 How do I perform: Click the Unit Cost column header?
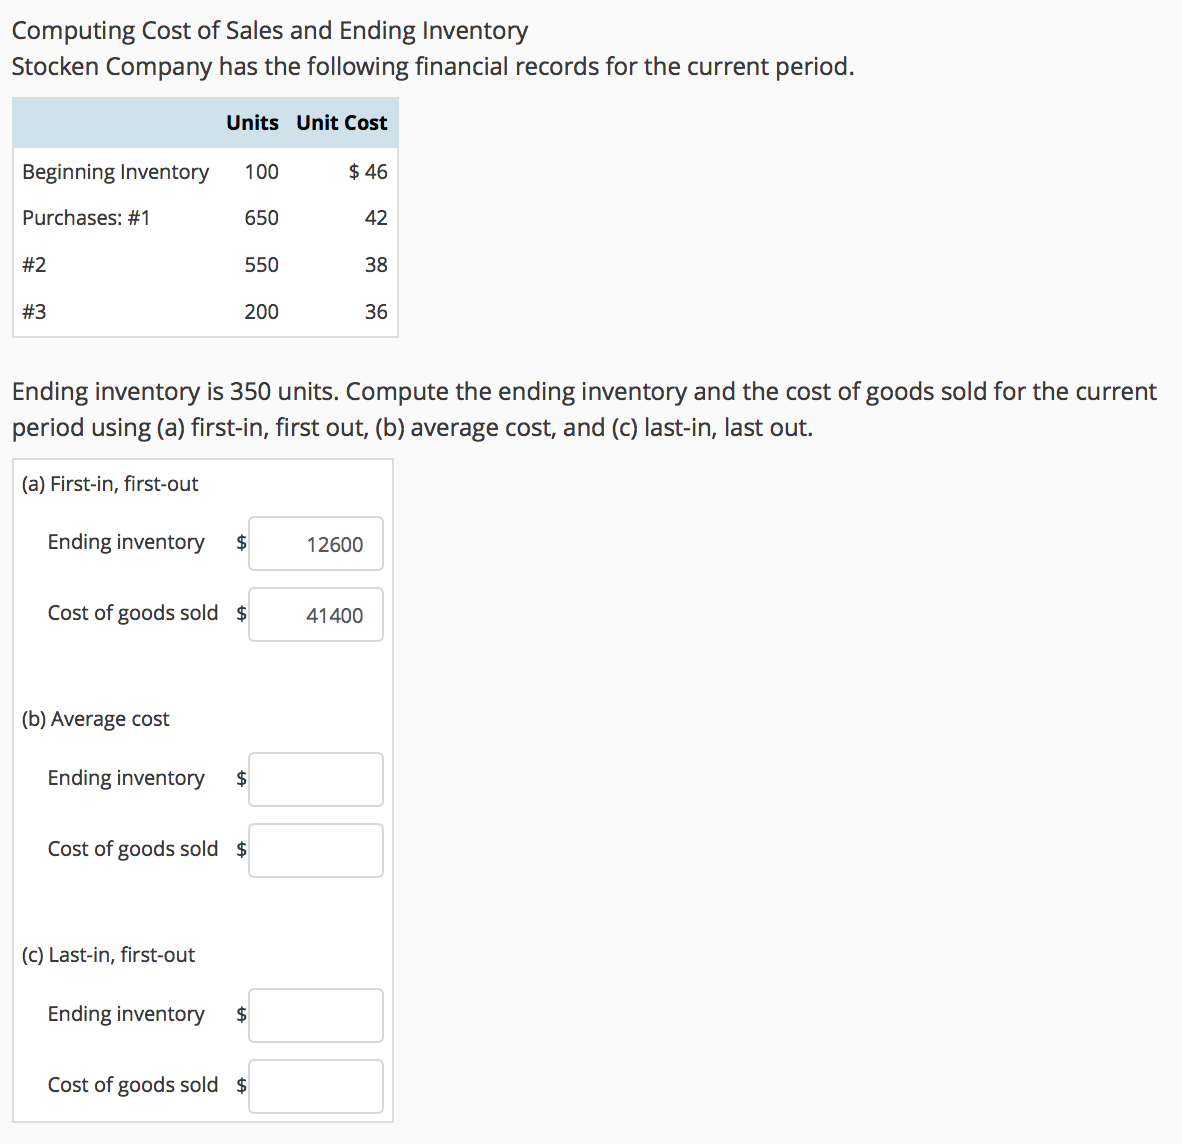tap(341, 123)
